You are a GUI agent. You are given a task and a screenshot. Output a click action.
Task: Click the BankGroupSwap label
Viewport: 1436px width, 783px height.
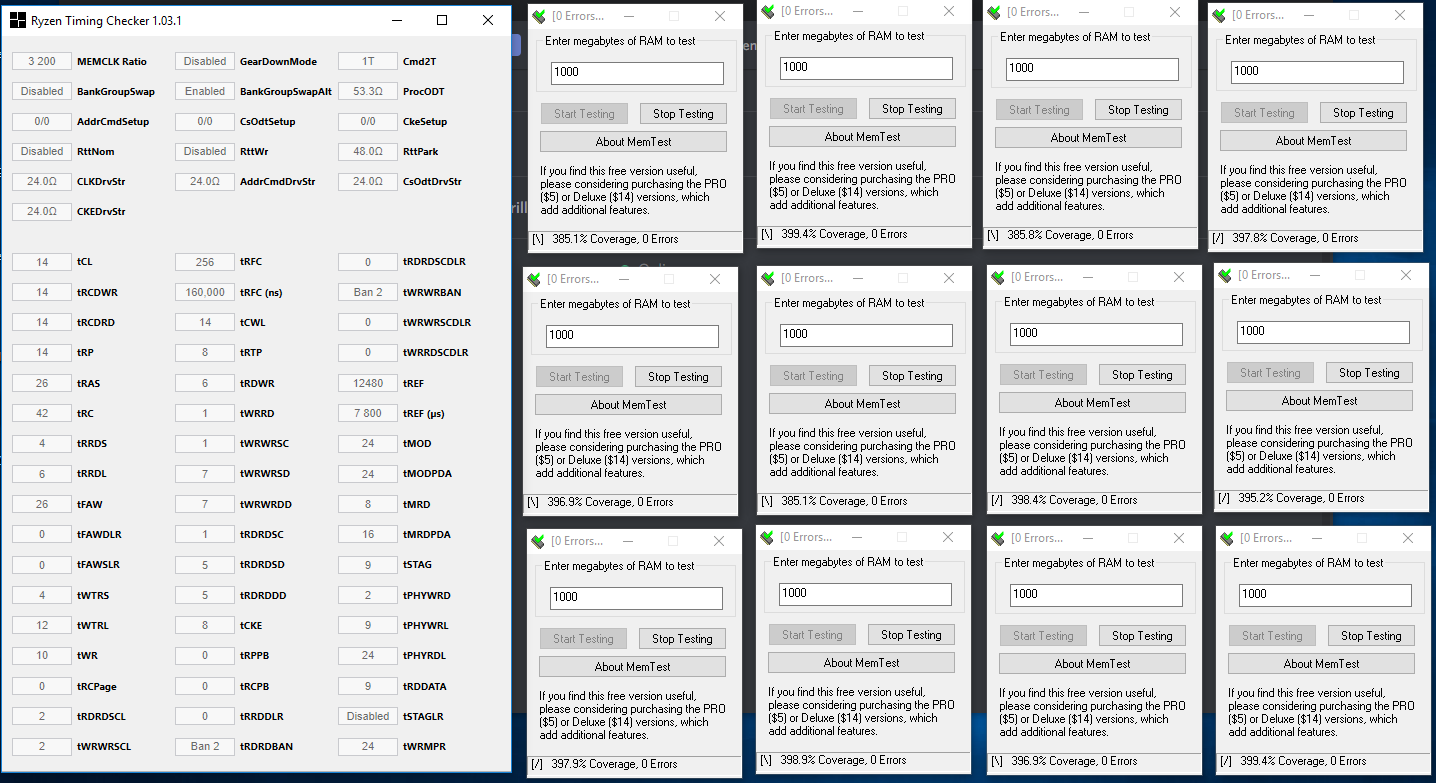click(x=116, y=91)
